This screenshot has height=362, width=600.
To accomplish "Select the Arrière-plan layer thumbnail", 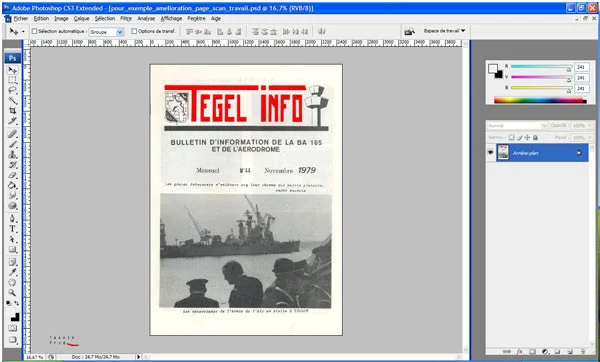I will (503, 152).
